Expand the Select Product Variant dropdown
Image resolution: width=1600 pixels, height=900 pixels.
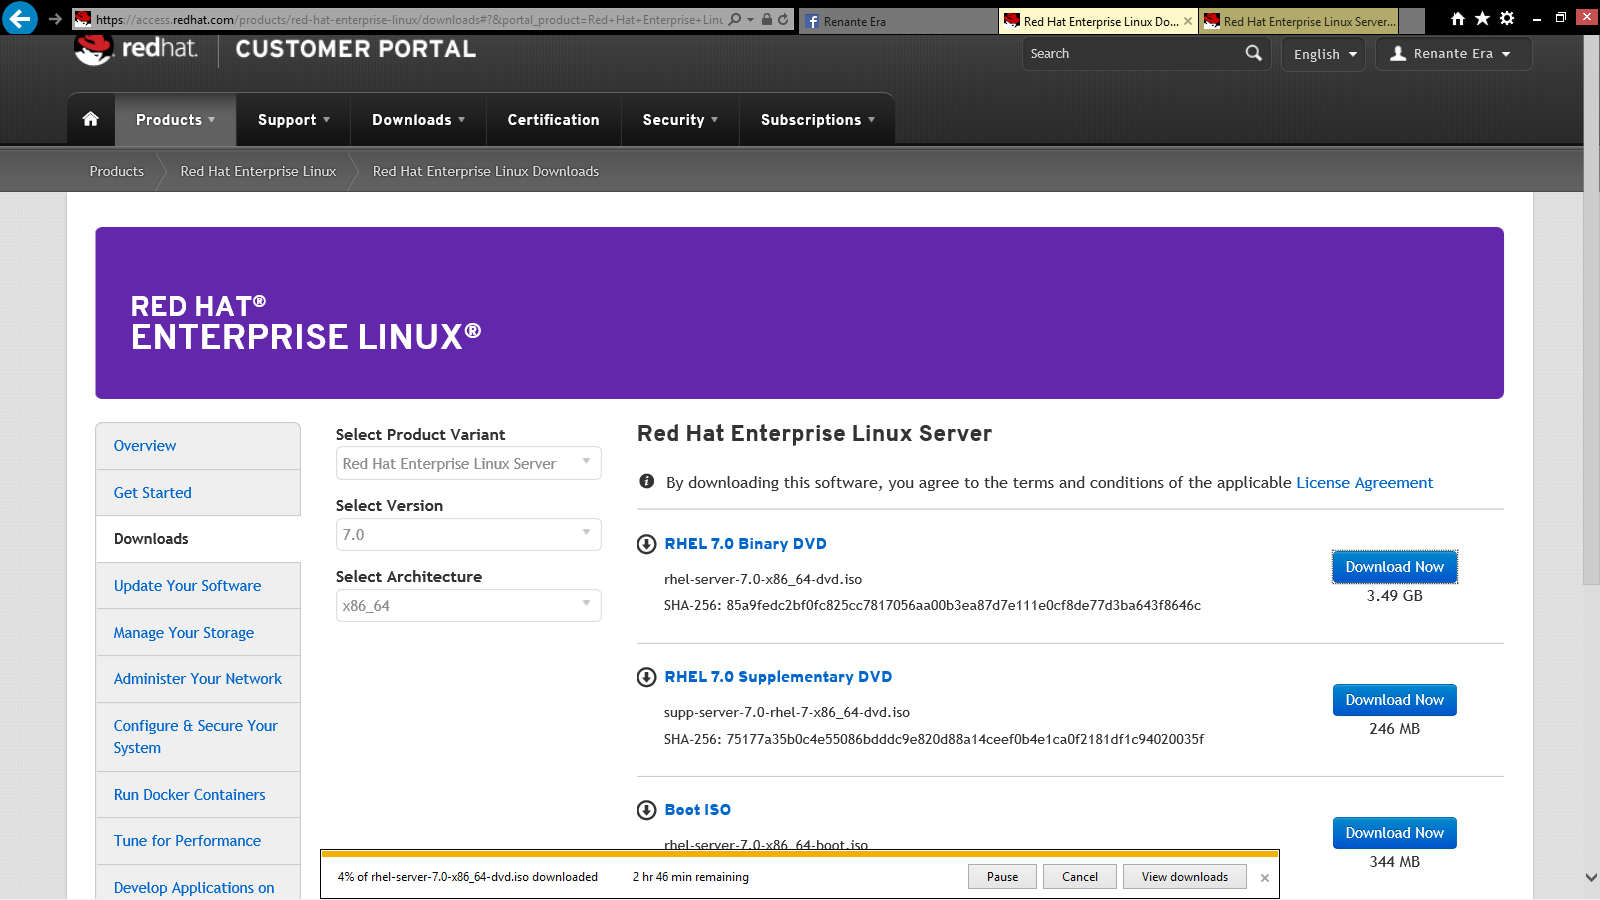pos(468,463)
